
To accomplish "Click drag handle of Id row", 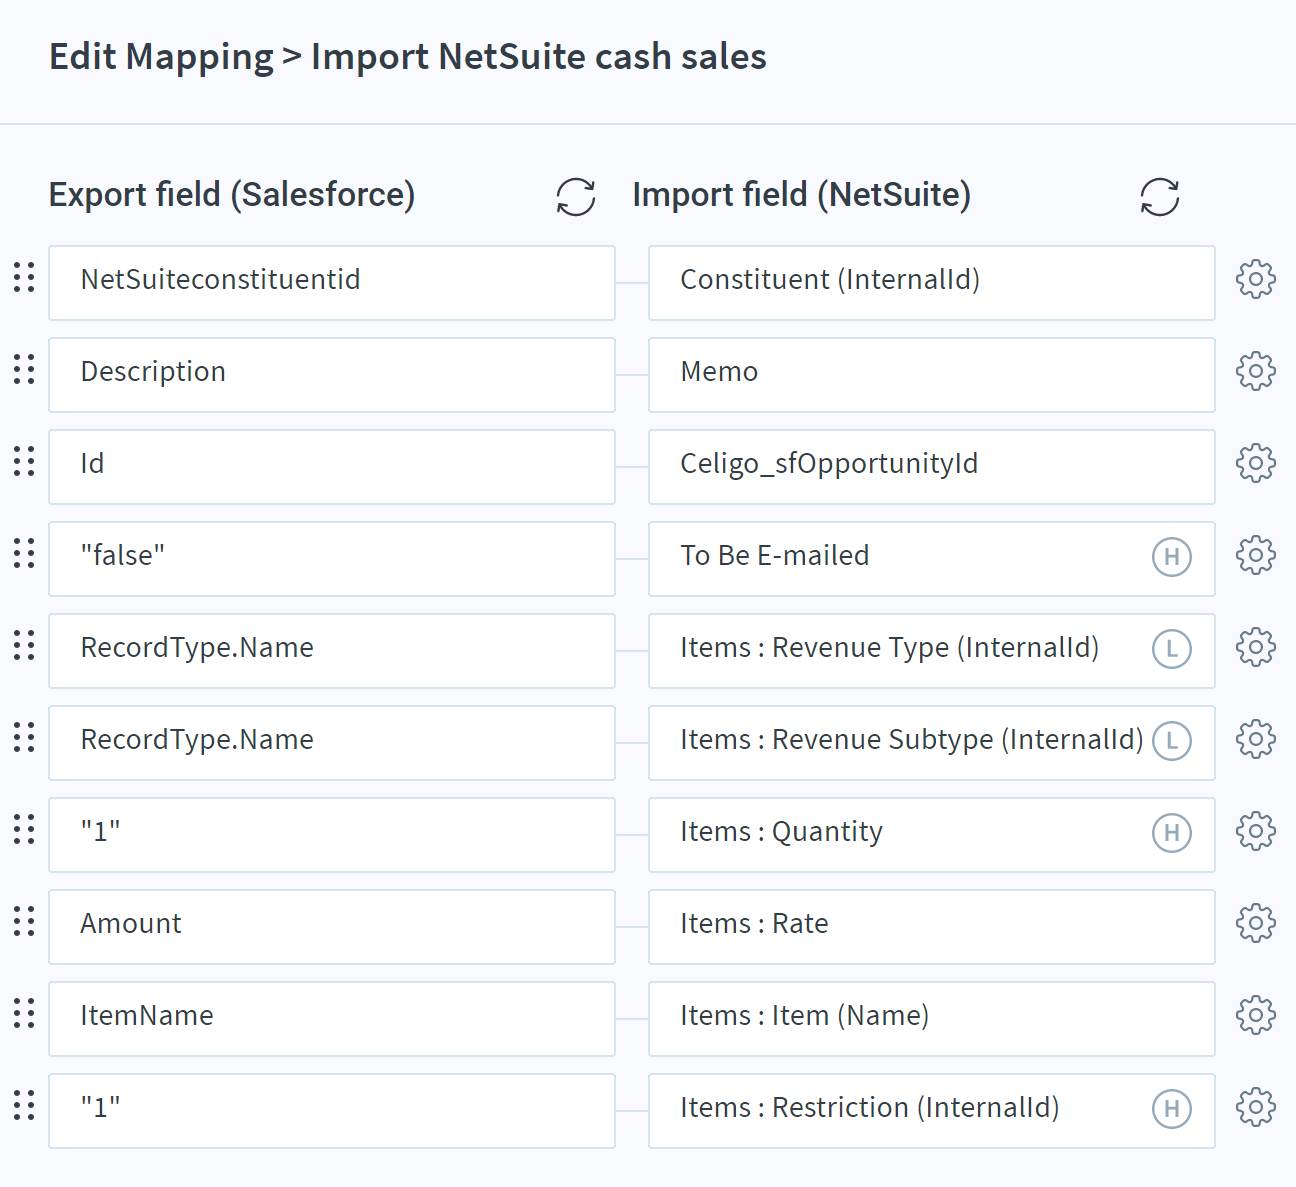I will [x=24, y=461].
